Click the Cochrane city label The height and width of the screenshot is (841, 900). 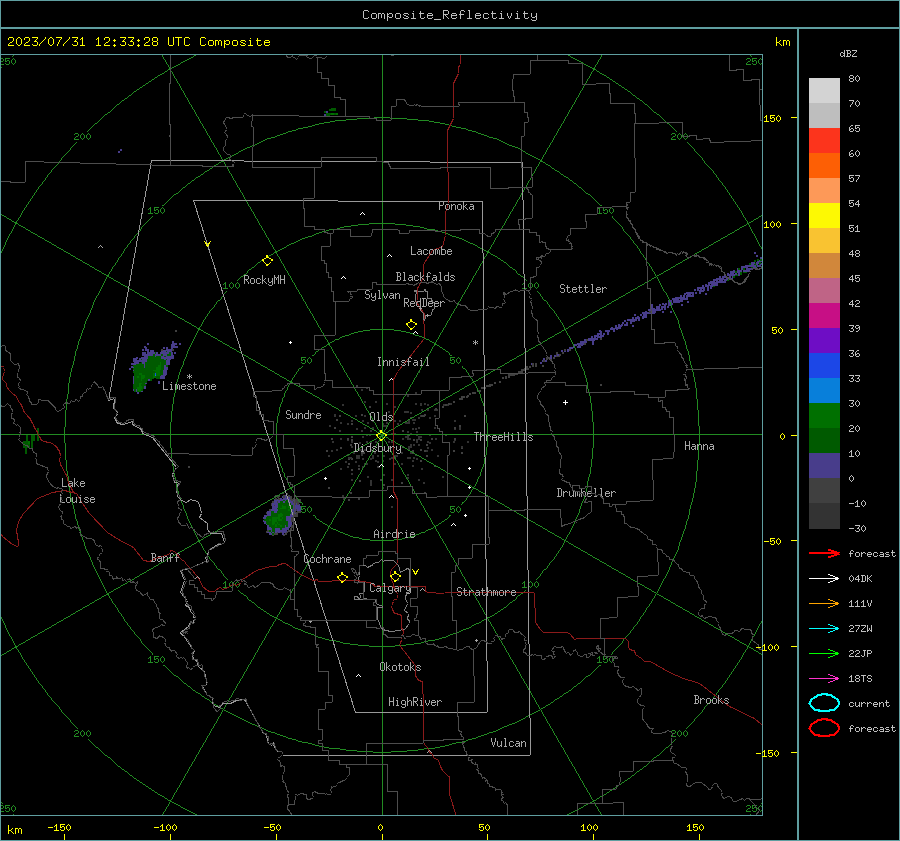tap(327, 559)
